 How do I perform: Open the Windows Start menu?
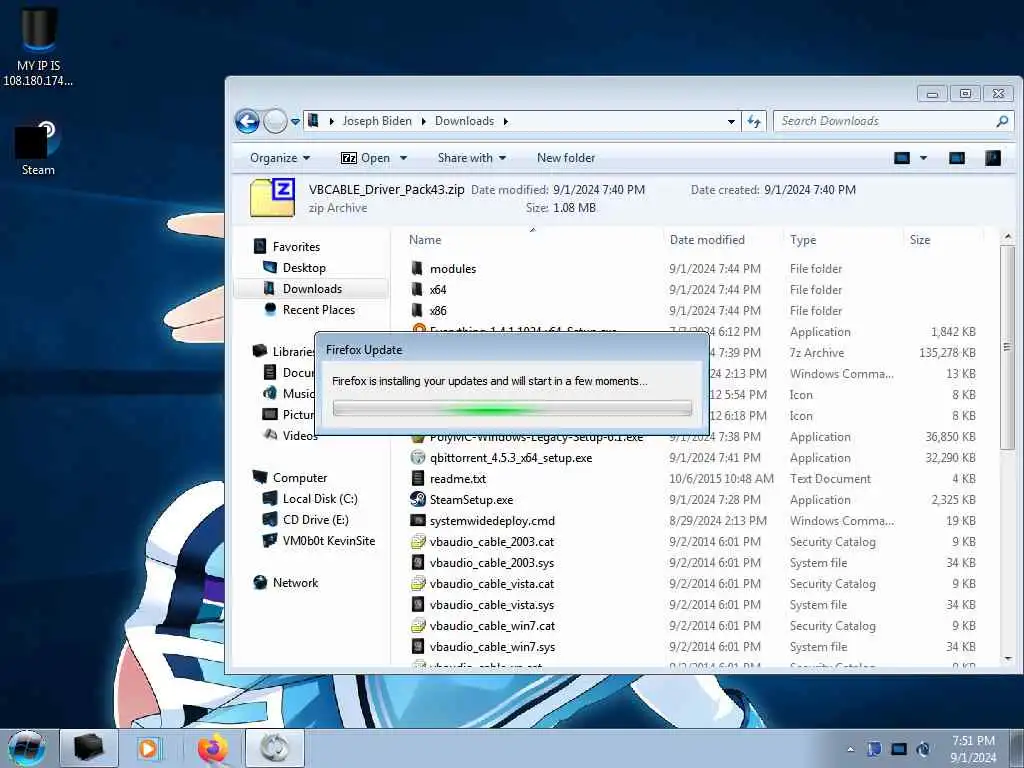(26, 748)
